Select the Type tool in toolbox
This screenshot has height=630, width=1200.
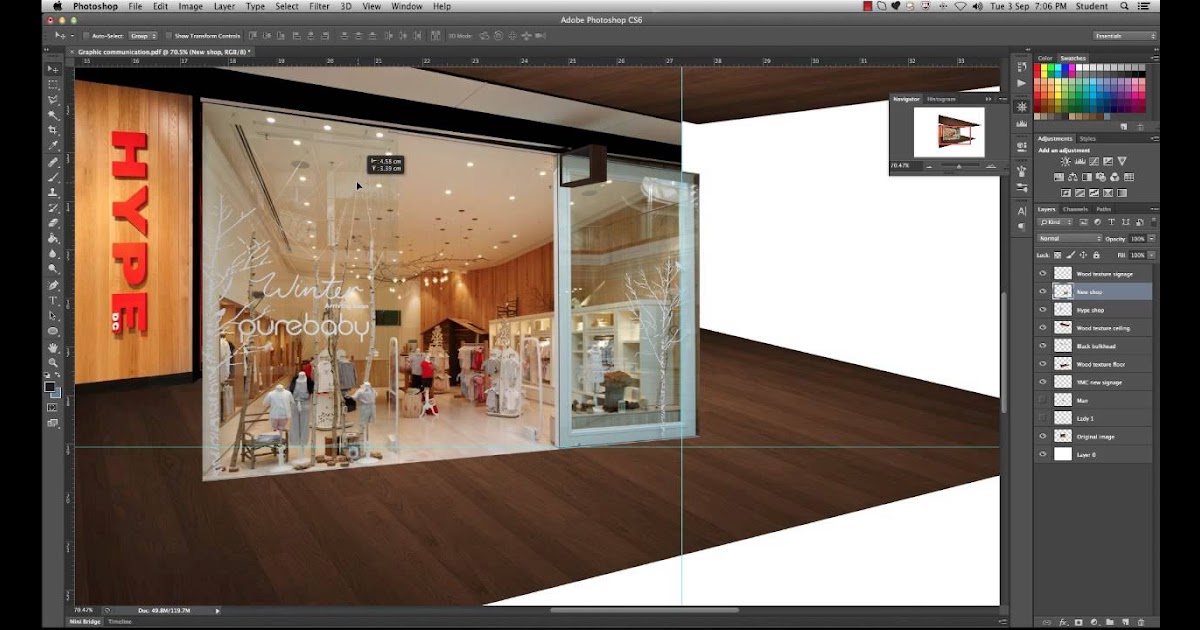coord(54,300)
